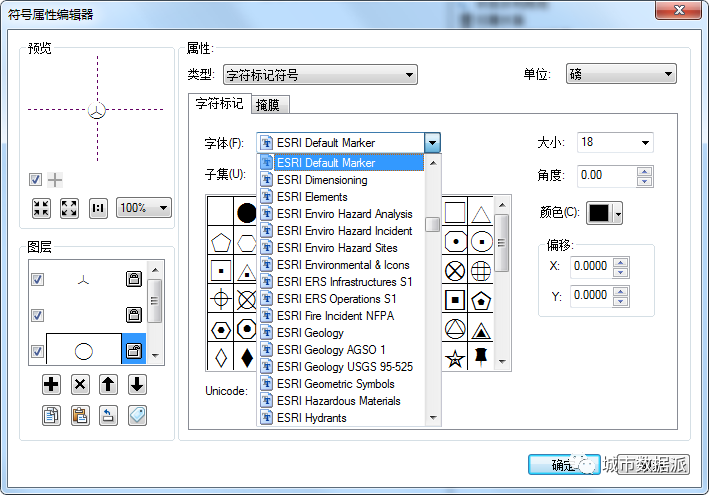Choose ESRI ERS Operations S1 font
The image size is (709, 495).
(x=342, y=299)
